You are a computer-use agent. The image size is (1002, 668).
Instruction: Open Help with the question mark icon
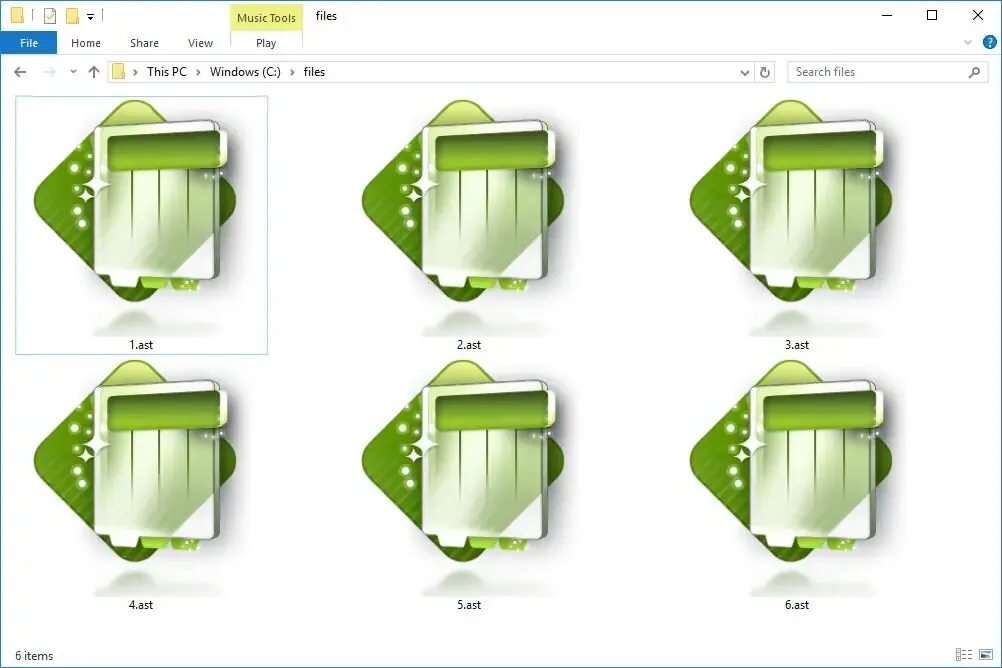(x=989, y=43)
